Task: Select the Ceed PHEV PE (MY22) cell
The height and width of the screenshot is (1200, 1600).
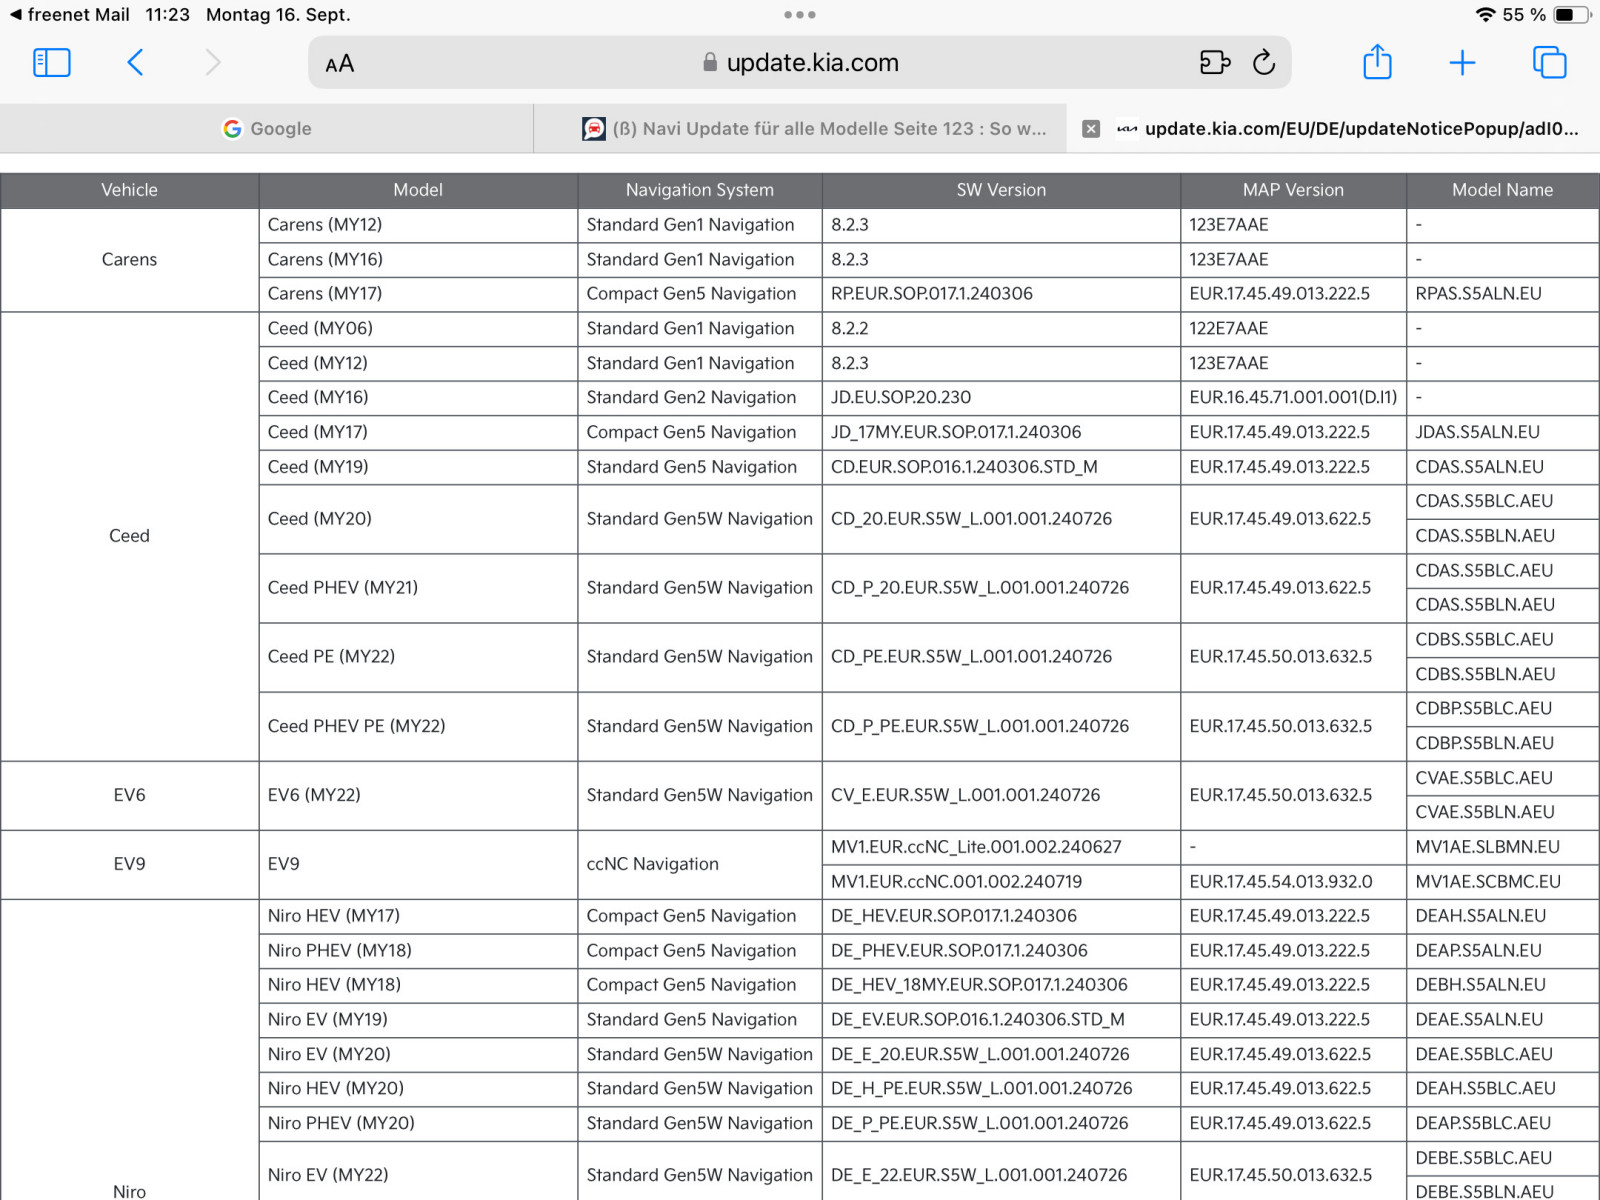Action: tap(418, 726)
